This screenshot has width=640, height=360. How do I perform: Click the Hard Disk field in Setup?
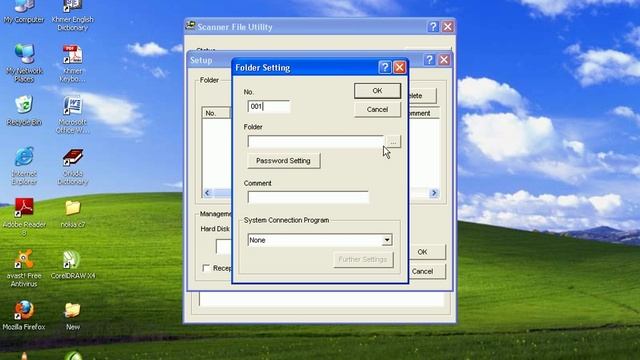pos(224,247)
